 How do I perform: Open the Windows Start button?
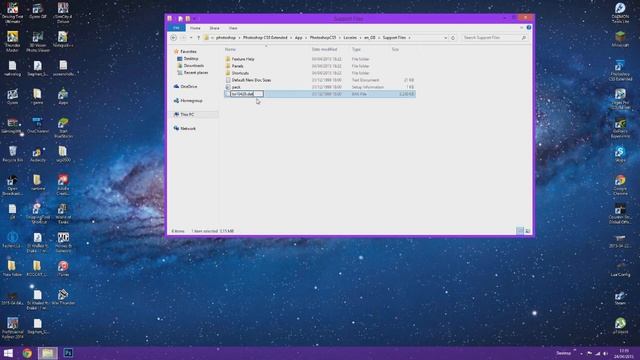point(8,353)
